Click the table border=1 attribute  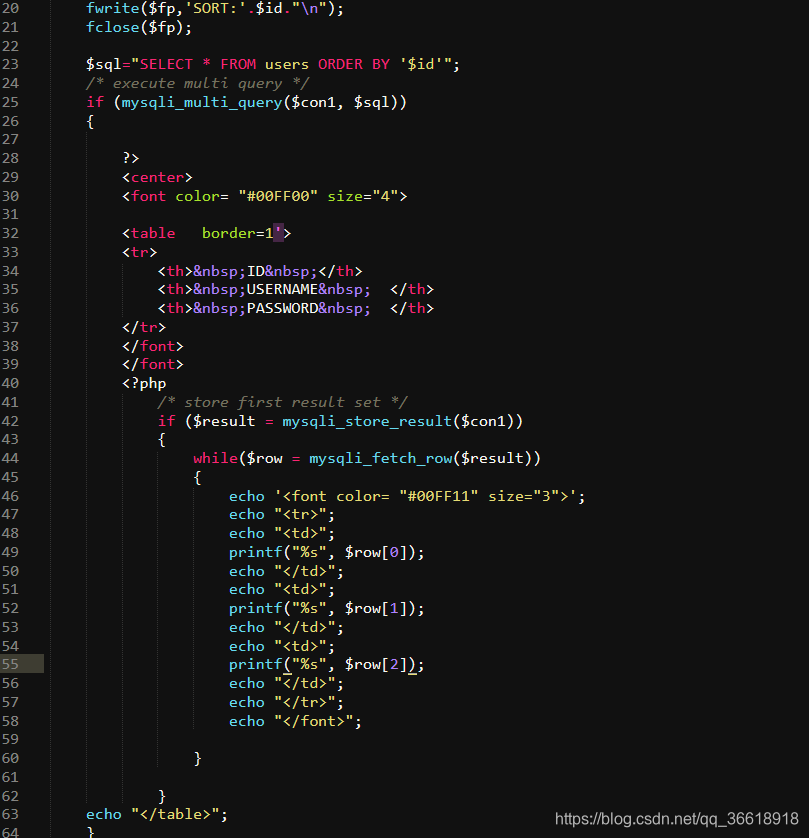point(242,234)
